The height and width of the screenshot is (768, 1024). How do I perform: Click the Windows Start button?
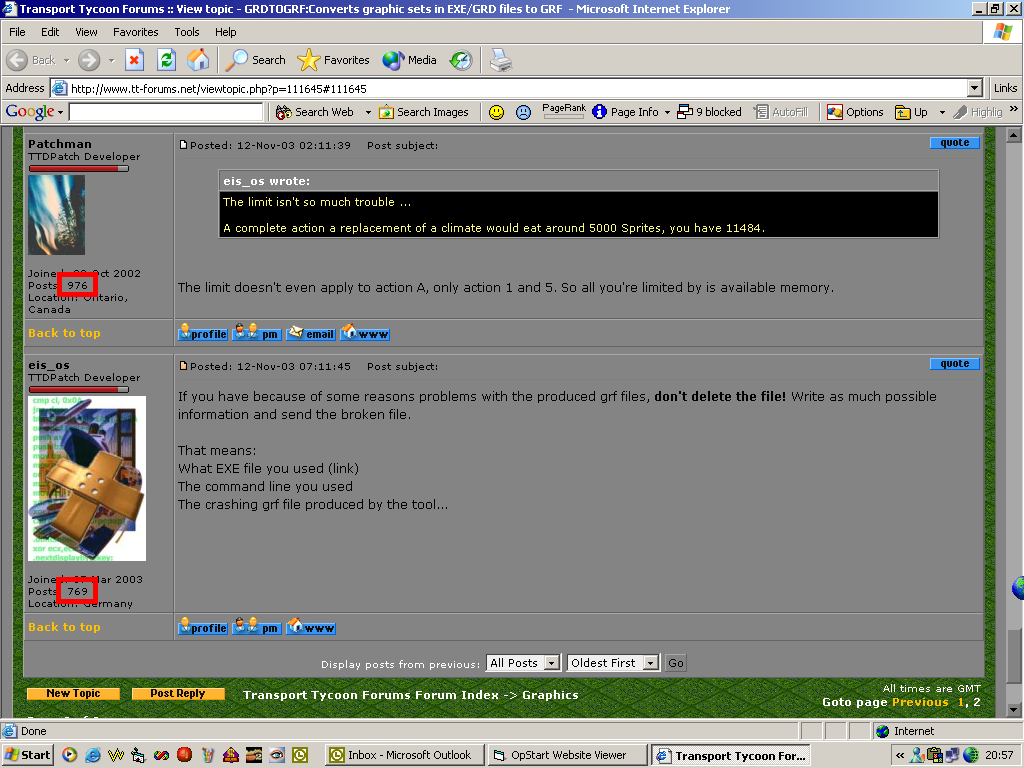[x=28, y=755]
